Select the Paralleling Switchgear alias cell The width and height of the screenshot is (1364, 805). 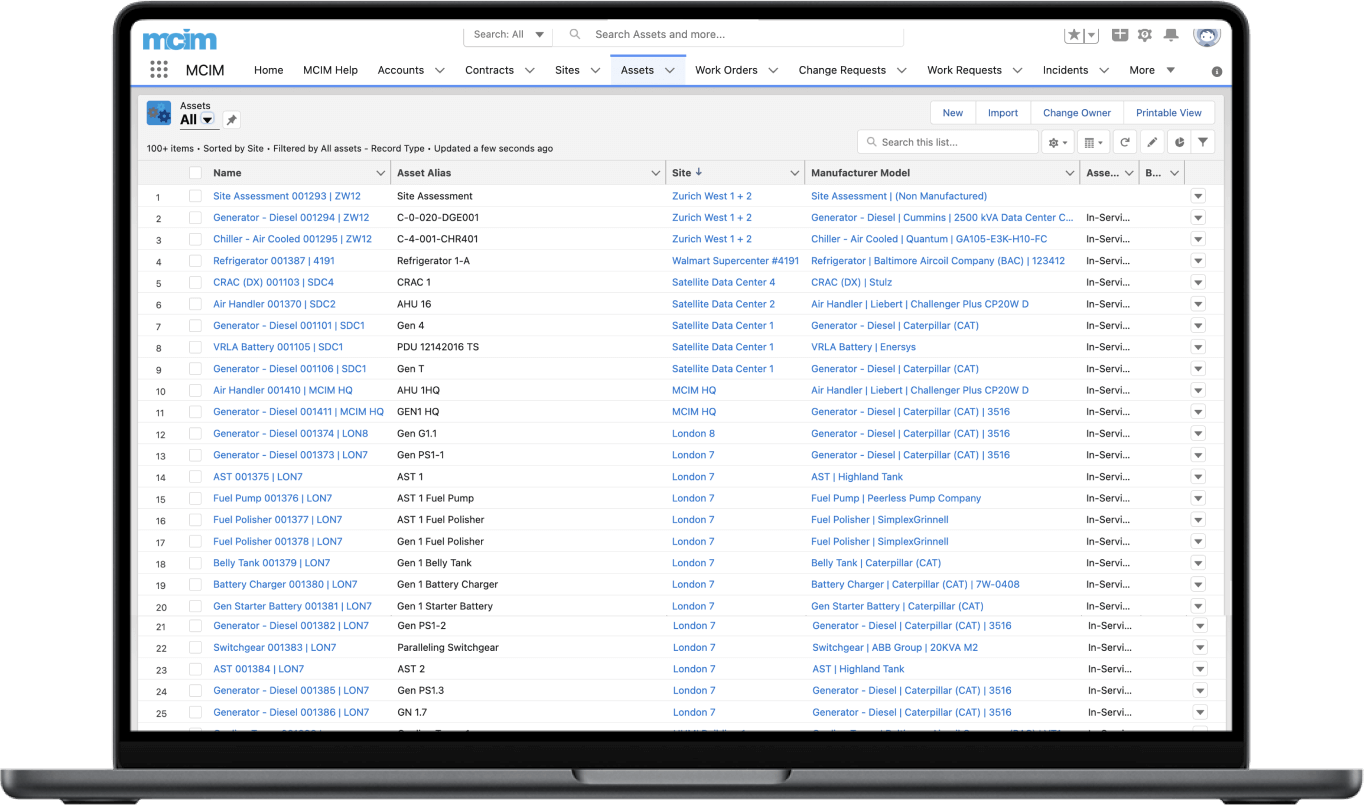pyautogui.click(x=448, y=647)
